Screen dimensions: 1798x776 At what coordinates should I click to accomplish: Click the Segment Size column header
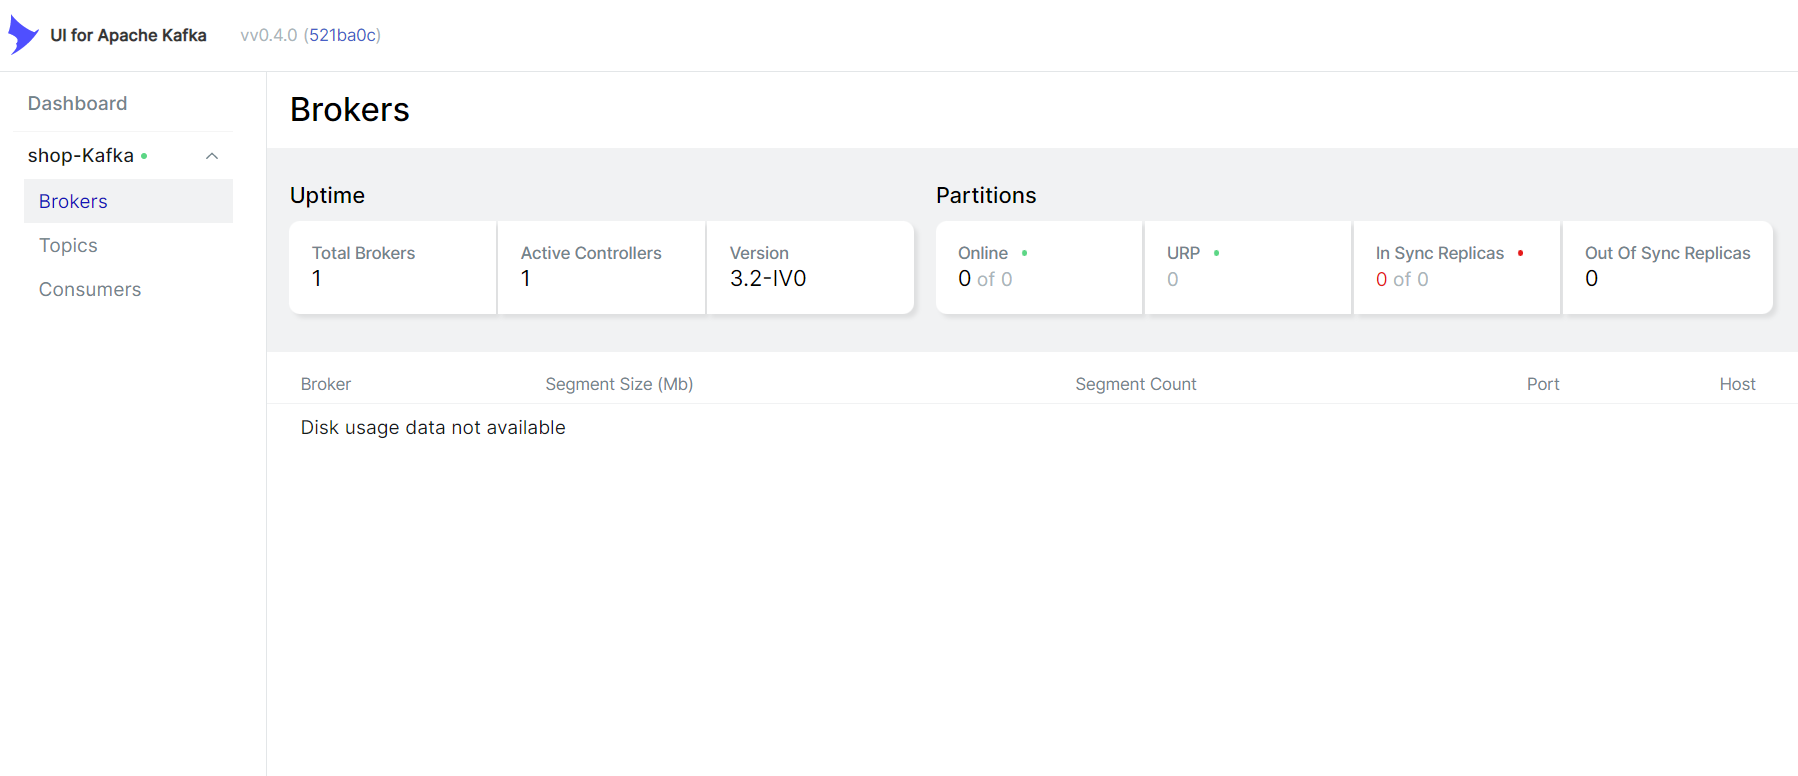(619, 383)
